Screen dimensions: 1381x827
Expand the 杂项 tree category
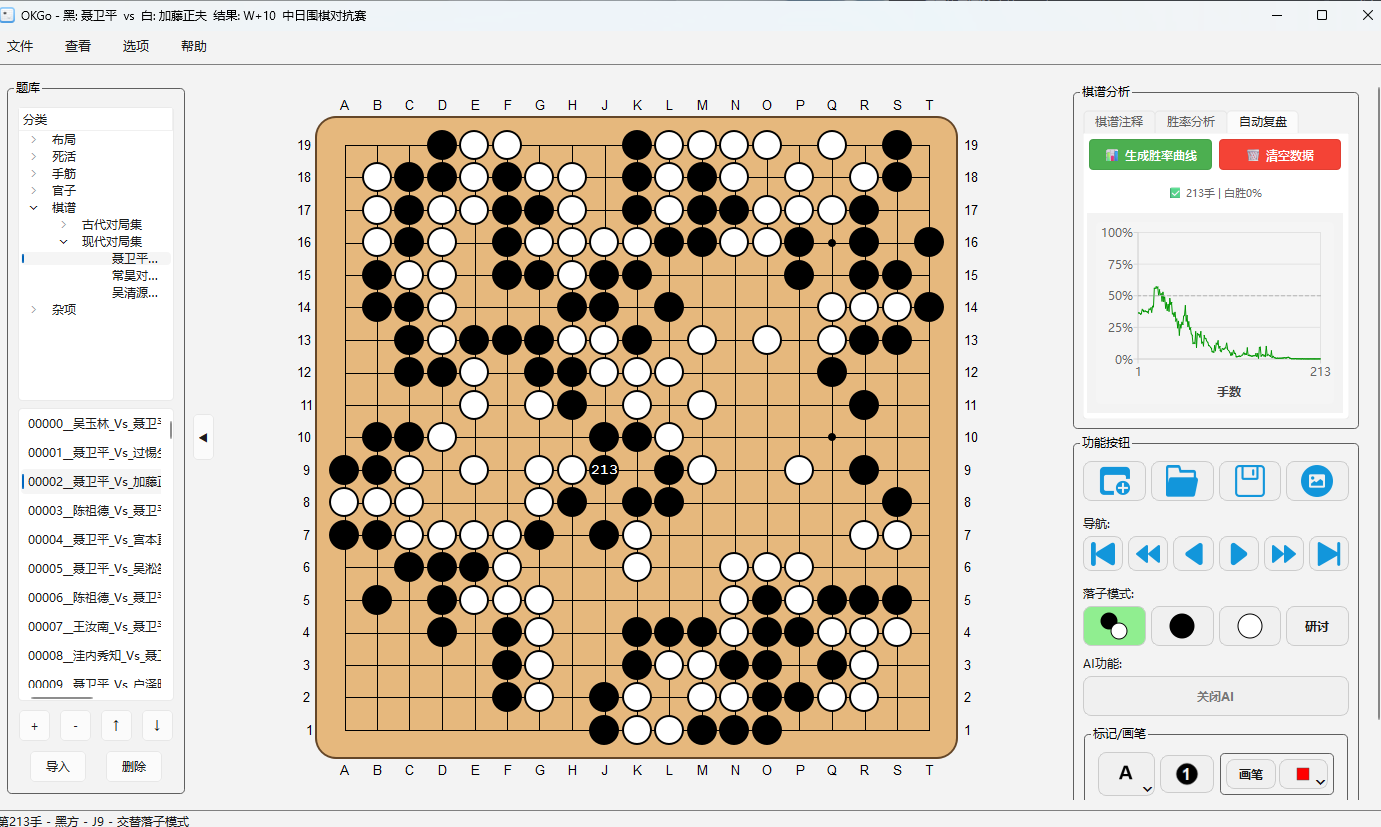pyautogui.click(x=33, y=310)
